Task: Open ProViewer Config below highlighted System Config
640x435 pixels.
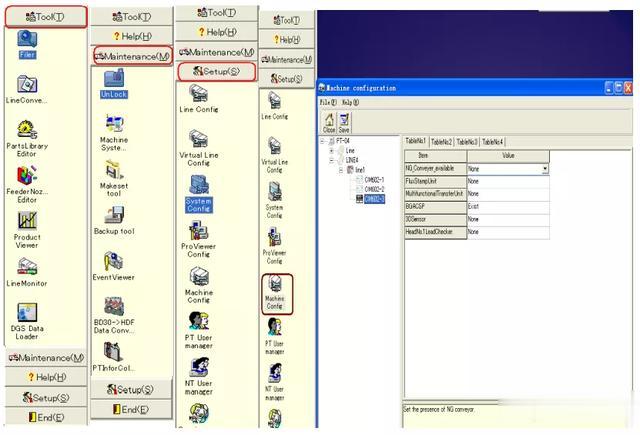Action: click(199, 240)
